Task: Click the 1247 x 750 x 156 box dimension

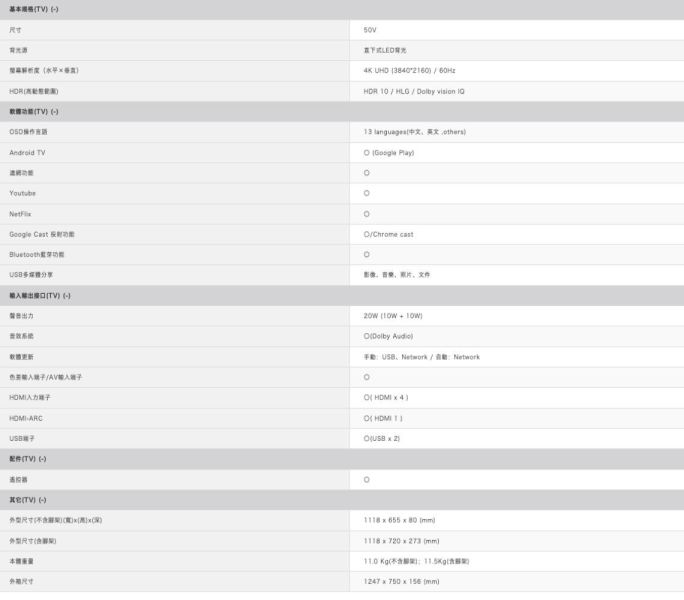Action: (x=401, y=582)
